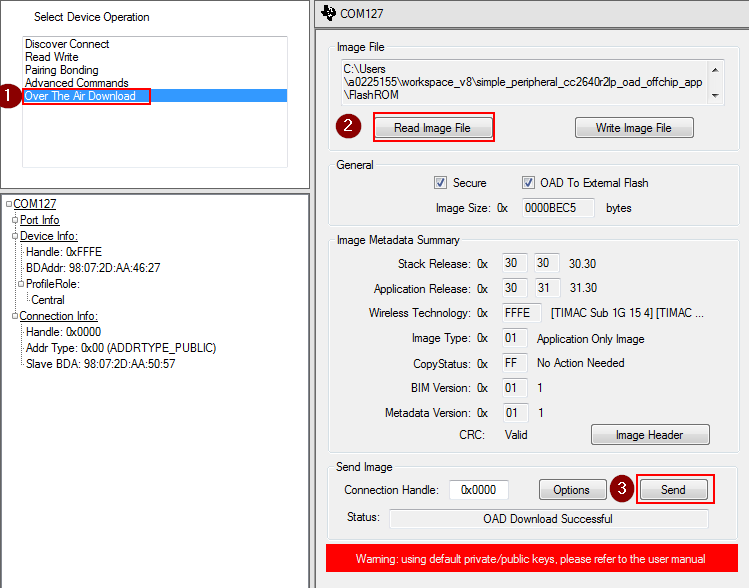Image resolution: width=749 pixels, height=588 pixels.
Task: Open Advanced Commands operation
Action: point(77,83)
